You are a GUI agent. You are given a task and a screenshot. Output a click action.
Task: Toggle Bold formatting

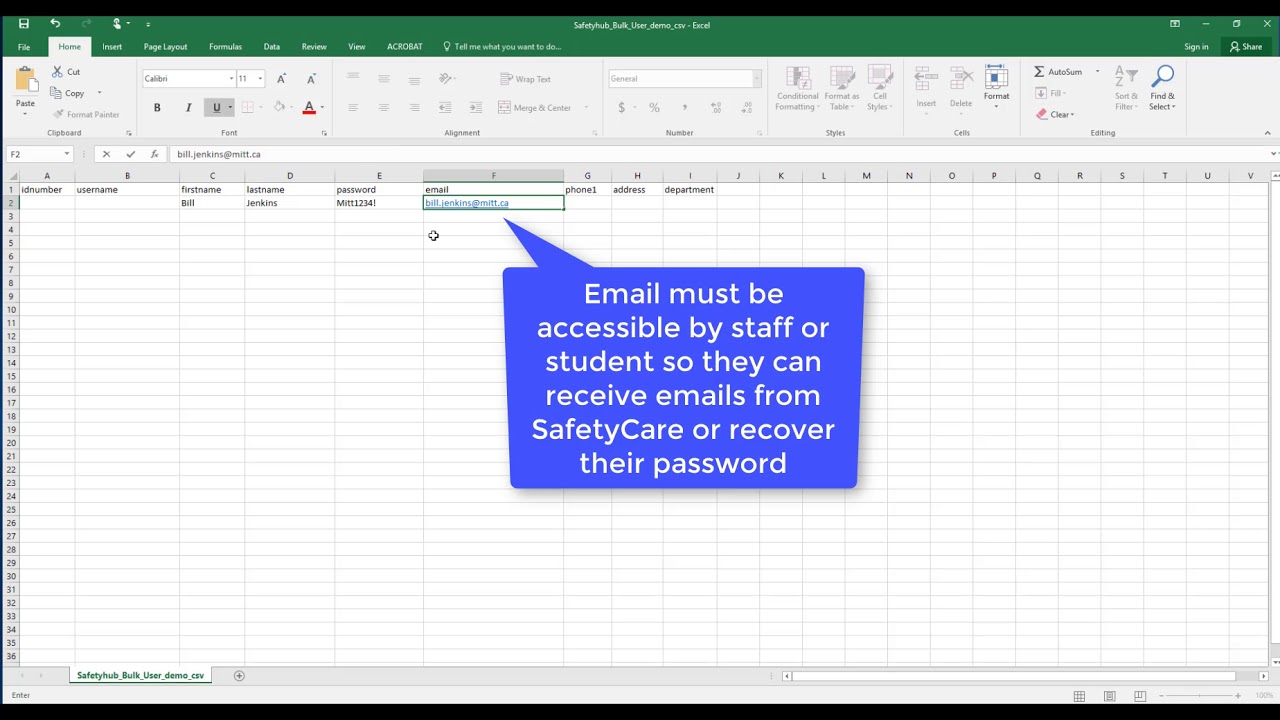point(157,108)
